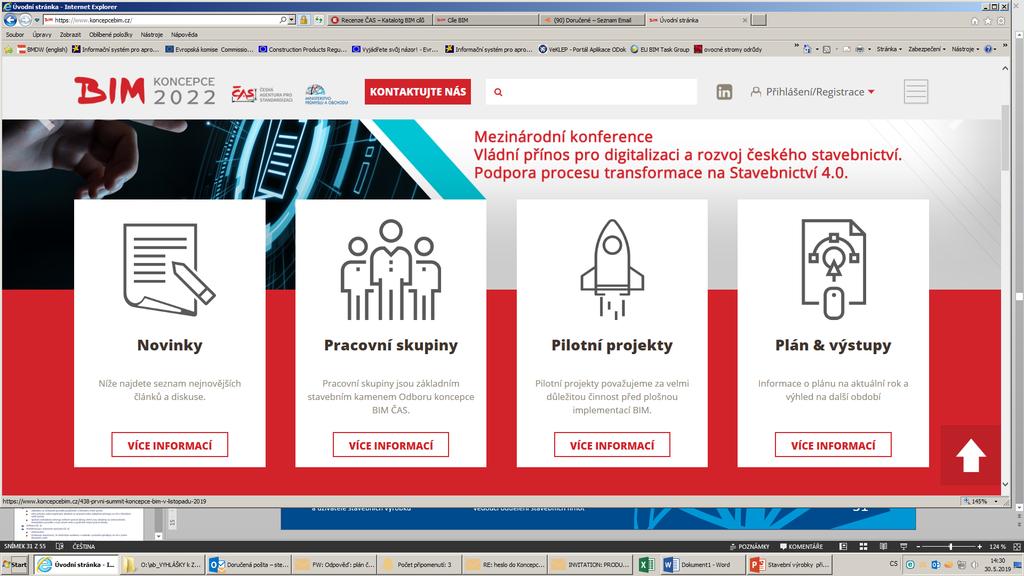This screenshot has width=1024, height=576.
Task: Click the Pilotní projekty rocket icon
Action: 612,269
